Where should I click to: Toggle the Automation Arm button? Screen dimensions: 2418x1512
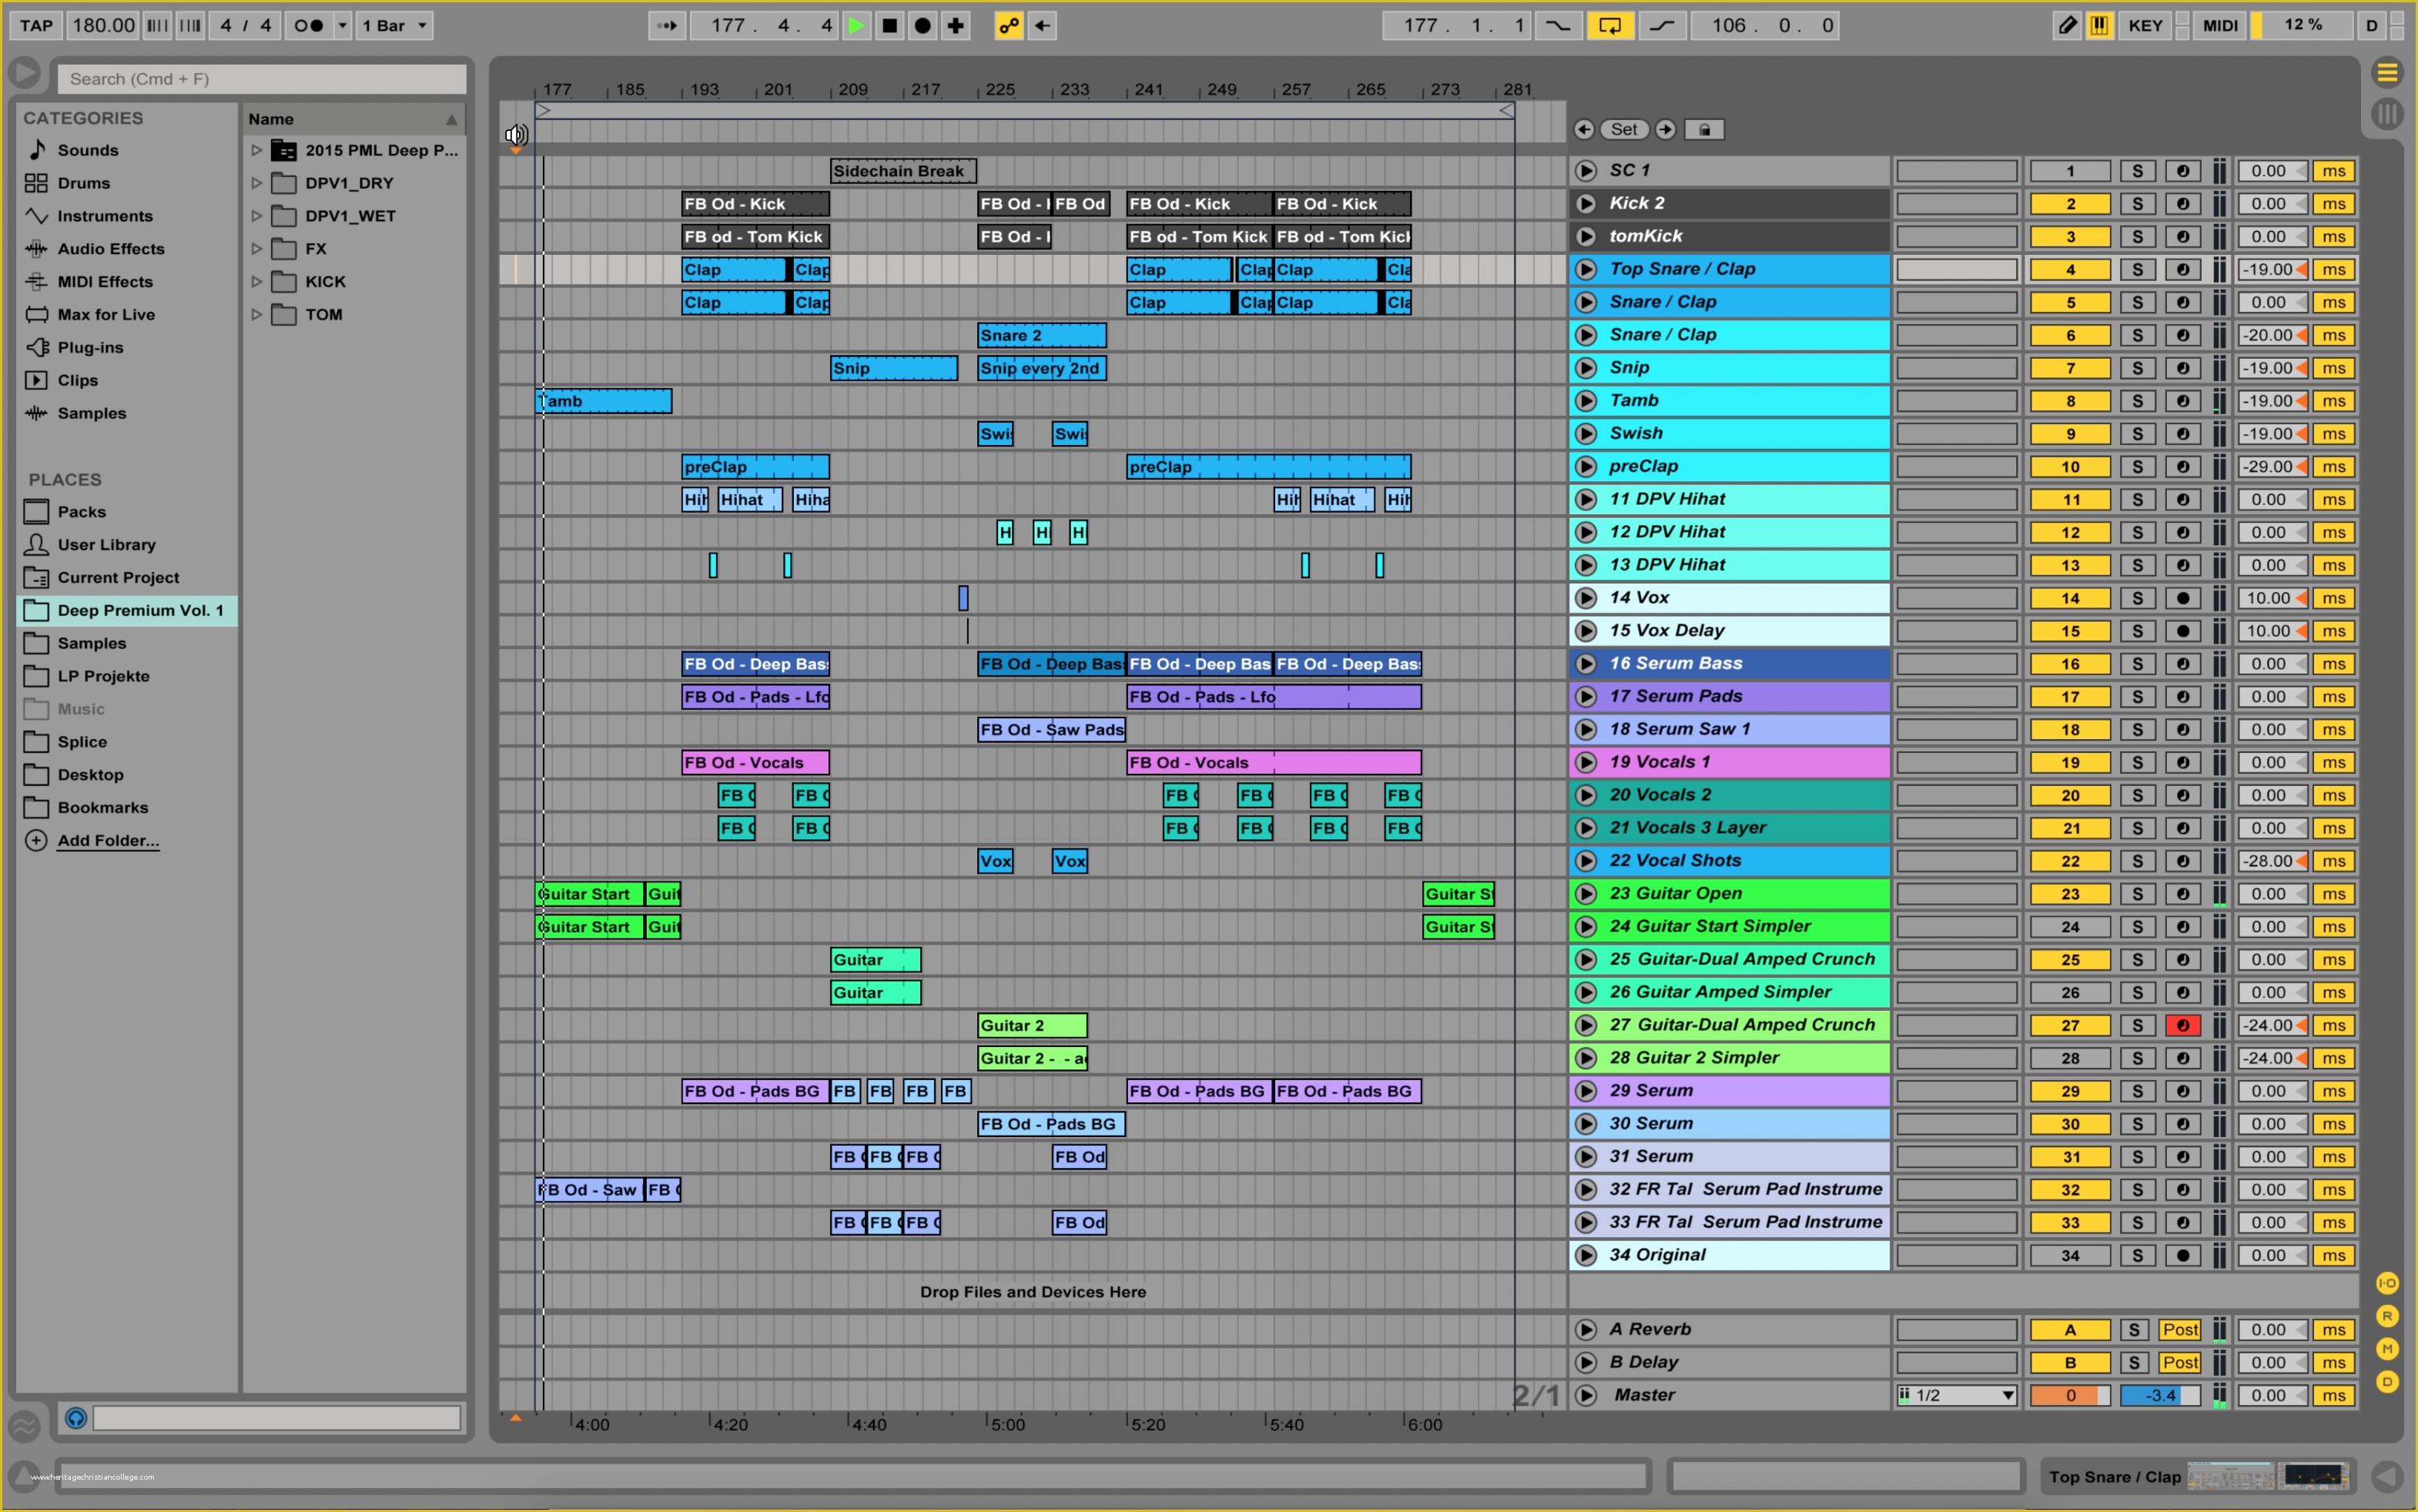click(1009, 26)
